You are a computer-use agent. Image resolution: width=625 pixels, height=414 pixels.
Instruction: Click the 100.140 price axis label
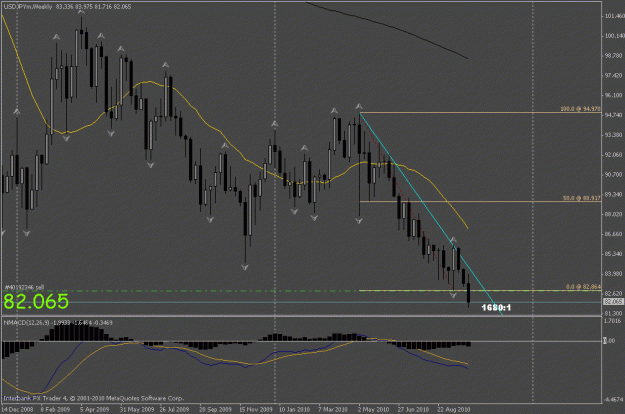614,36
